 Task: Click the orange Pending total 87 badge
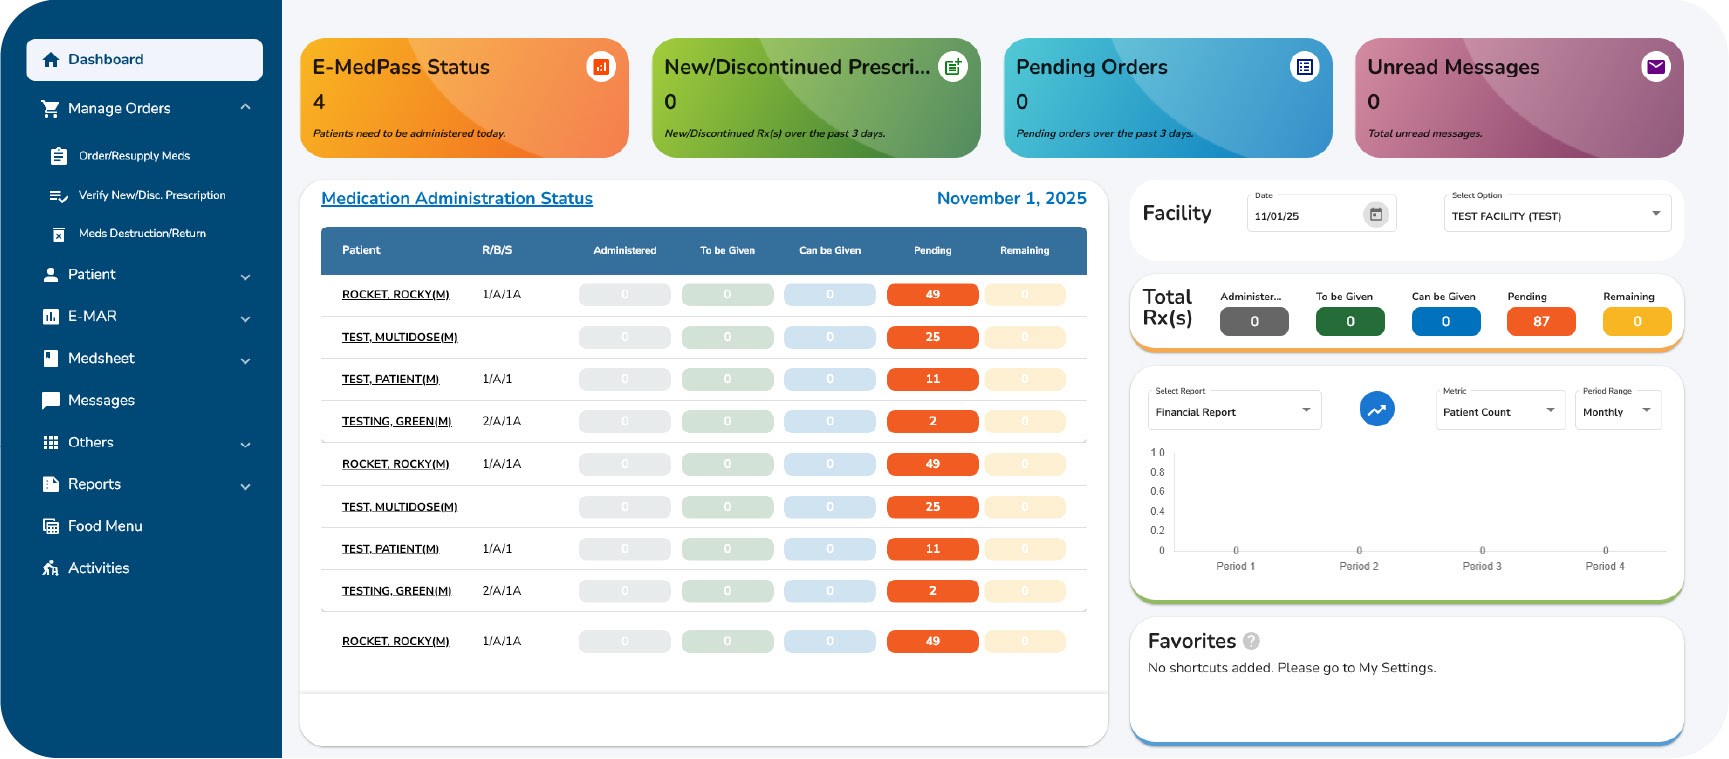point(1540,321)
